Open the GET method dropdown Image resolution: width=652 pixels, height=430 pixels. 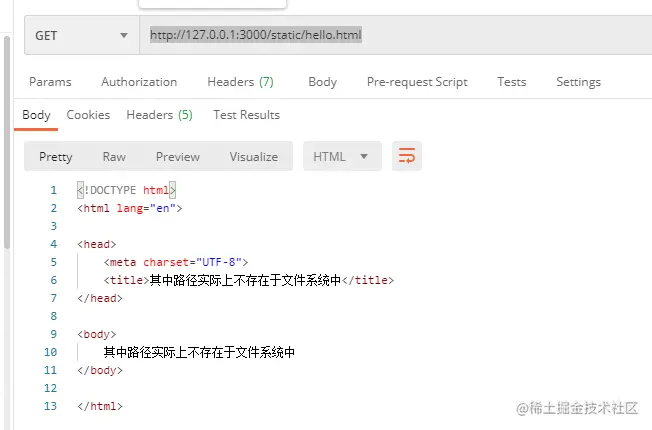coord(82,35)
